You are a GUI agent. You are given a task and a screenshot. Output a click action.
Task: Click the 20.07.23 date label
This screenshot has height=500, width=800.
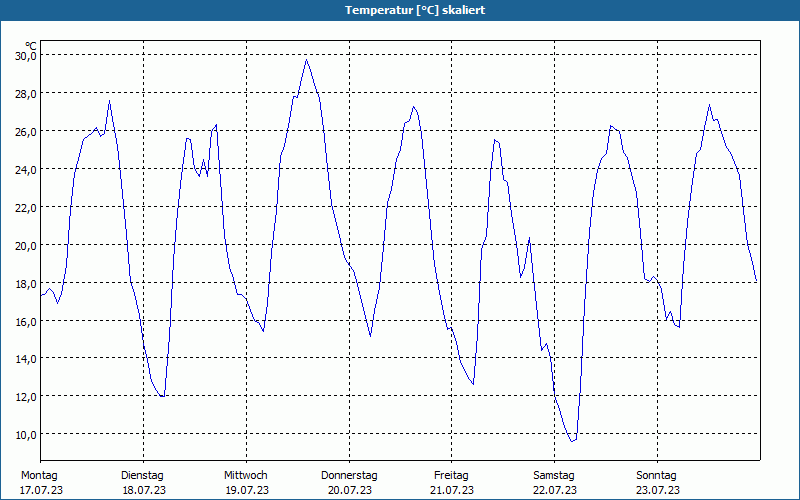351,490
